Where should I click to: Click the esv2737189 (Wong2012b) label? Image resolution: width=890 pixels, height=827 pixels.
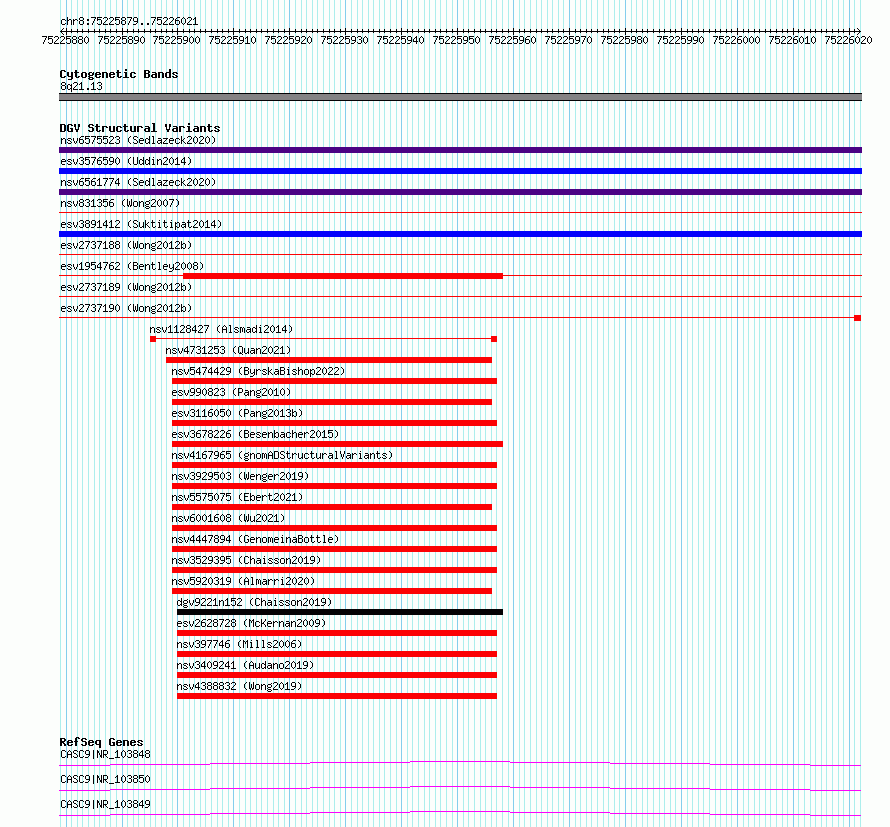tap(126, 287)
